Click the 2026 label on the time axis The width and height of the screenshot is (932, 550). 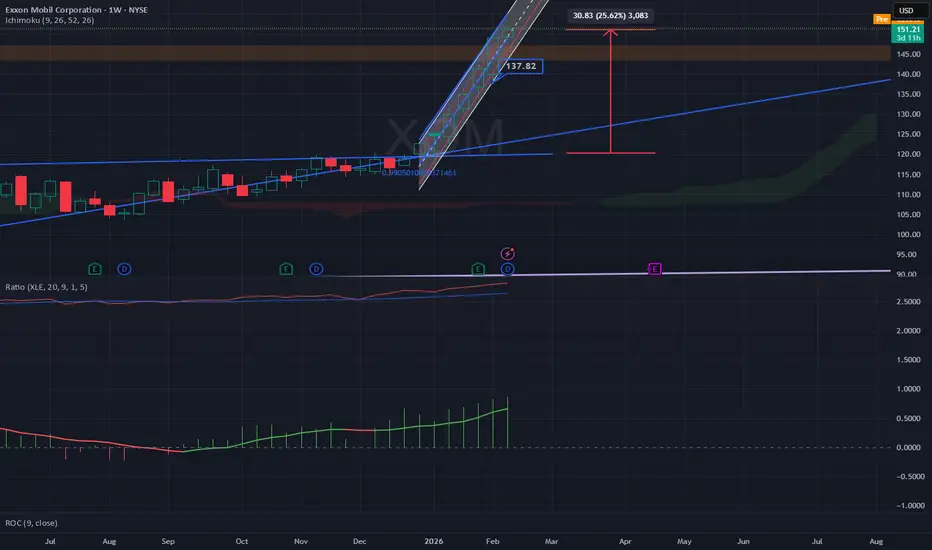(434, 541)
